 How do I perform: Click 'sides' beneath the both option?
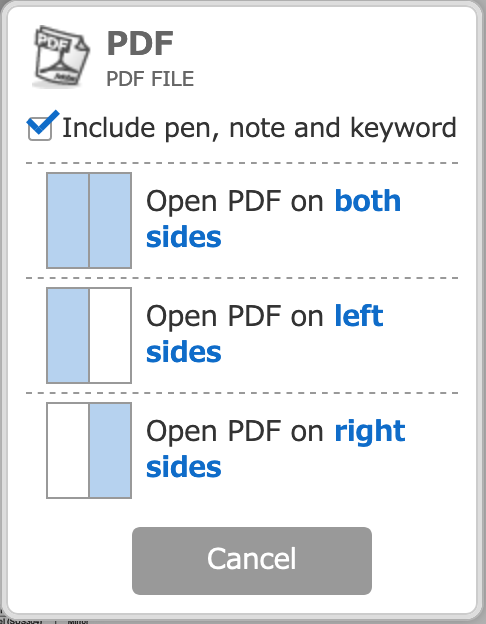coord(183,237)
